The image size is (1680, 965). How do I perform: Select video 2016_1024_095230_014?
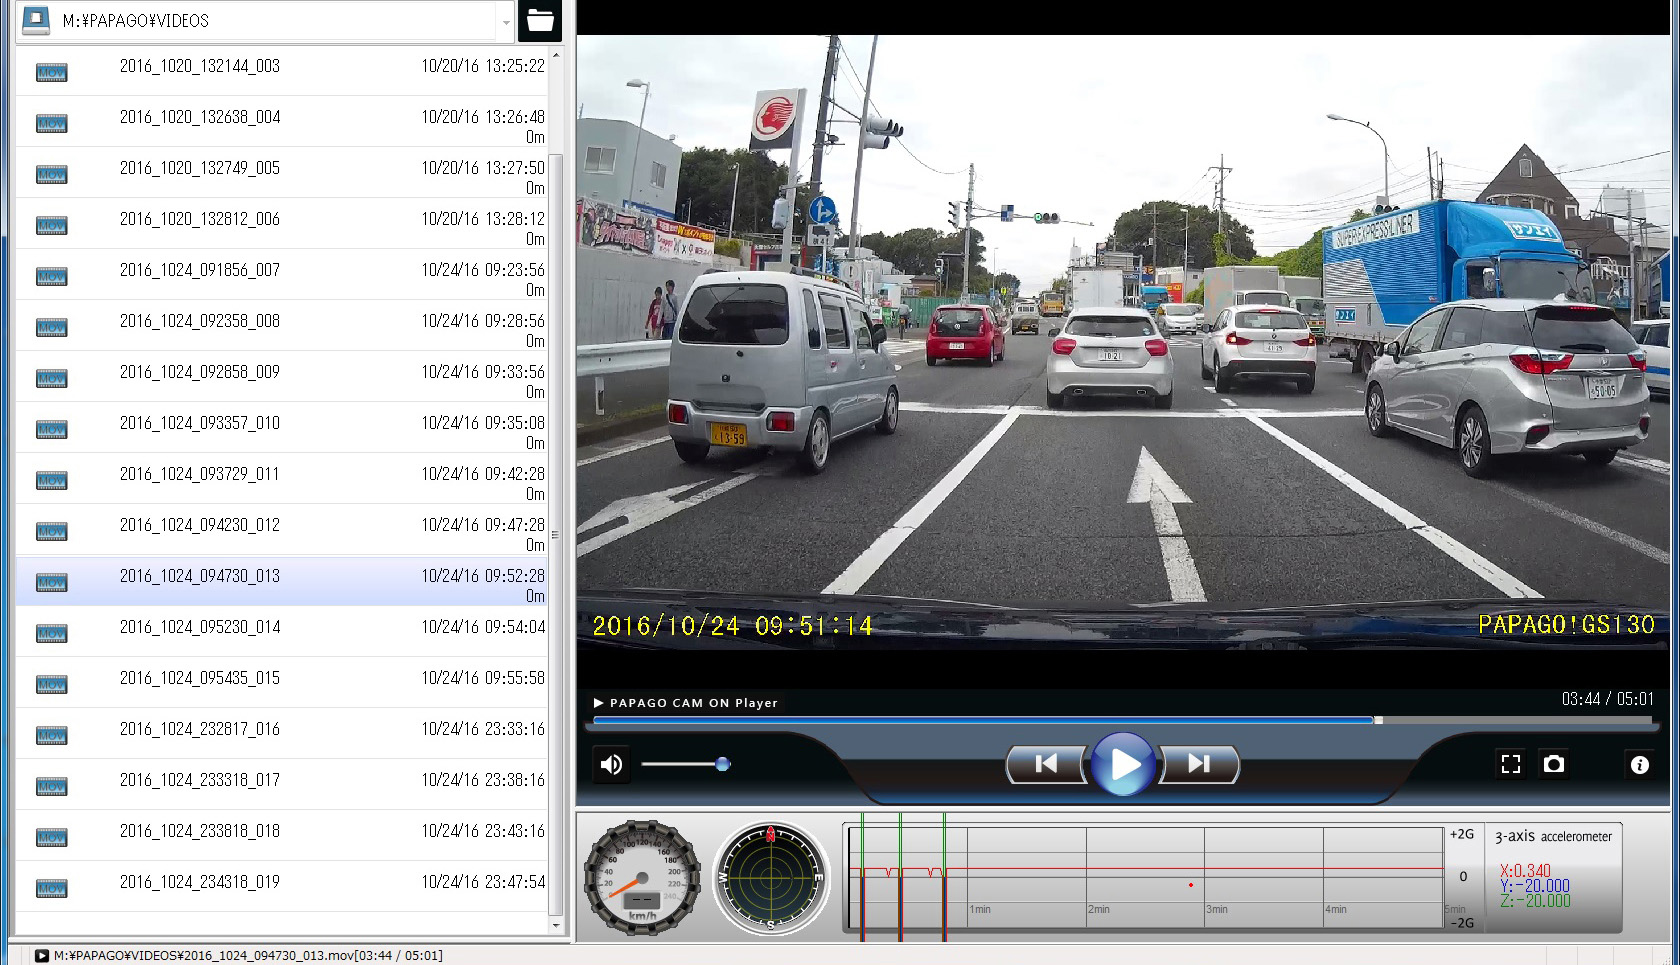point(200,628)
